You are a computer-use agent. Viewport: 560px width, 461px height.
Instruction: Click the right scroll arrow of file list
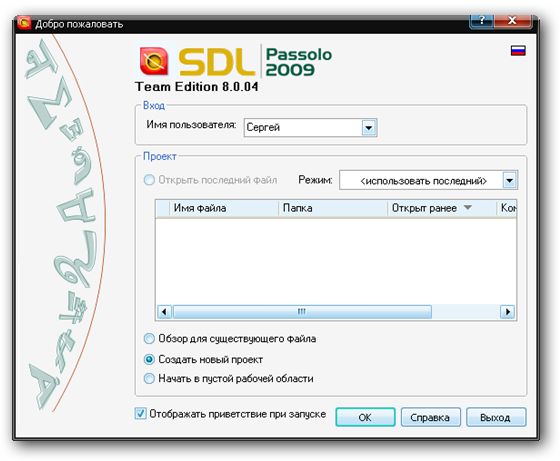(507, 312)
